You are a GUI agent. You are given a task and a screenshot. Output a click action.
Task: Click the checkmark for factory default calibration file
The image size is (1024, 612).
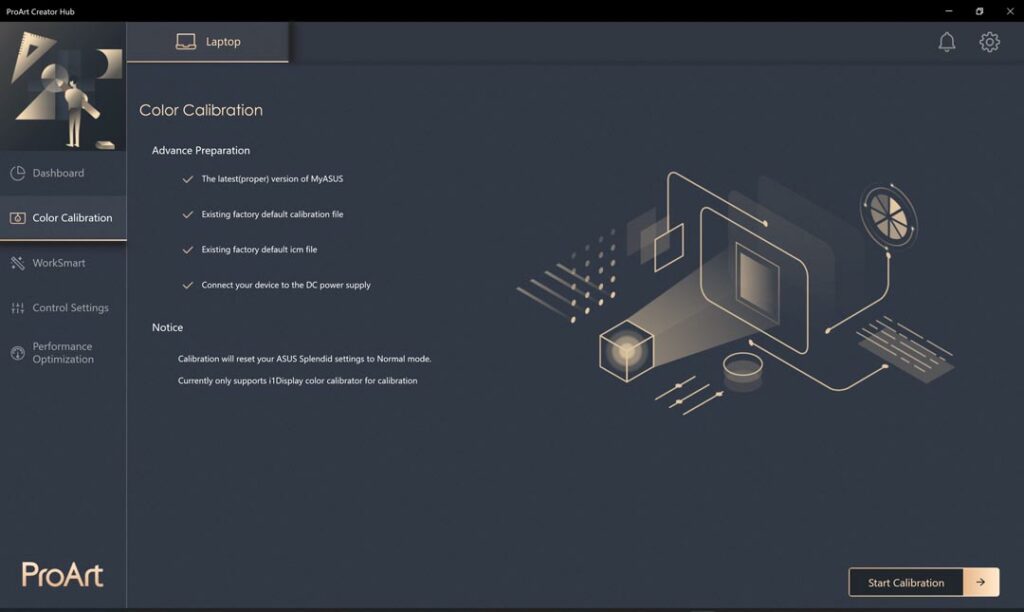pyautogui.click(x=187, y=214)
